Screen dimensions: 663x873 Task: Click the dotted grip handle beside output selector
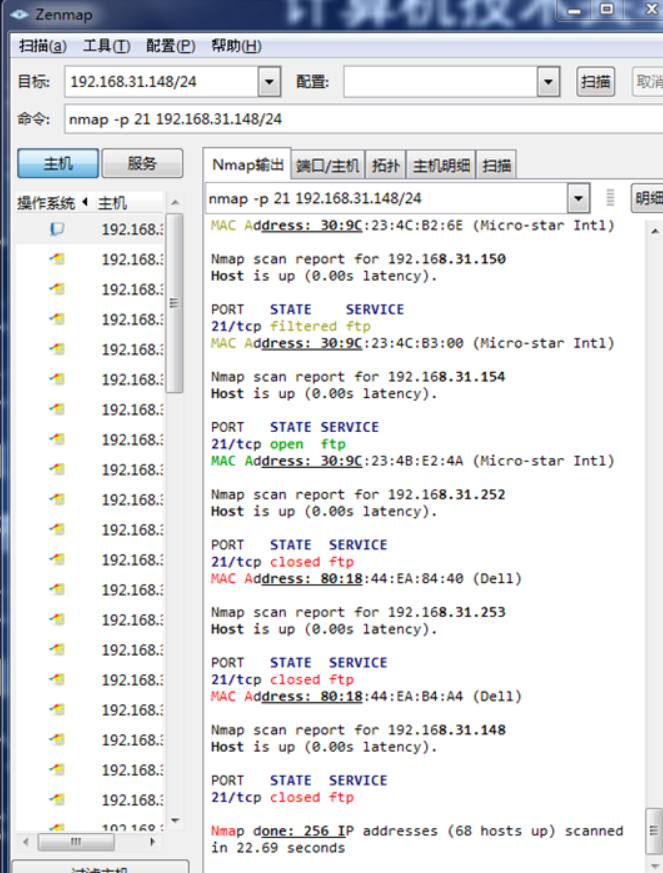[x=610, y=198]
